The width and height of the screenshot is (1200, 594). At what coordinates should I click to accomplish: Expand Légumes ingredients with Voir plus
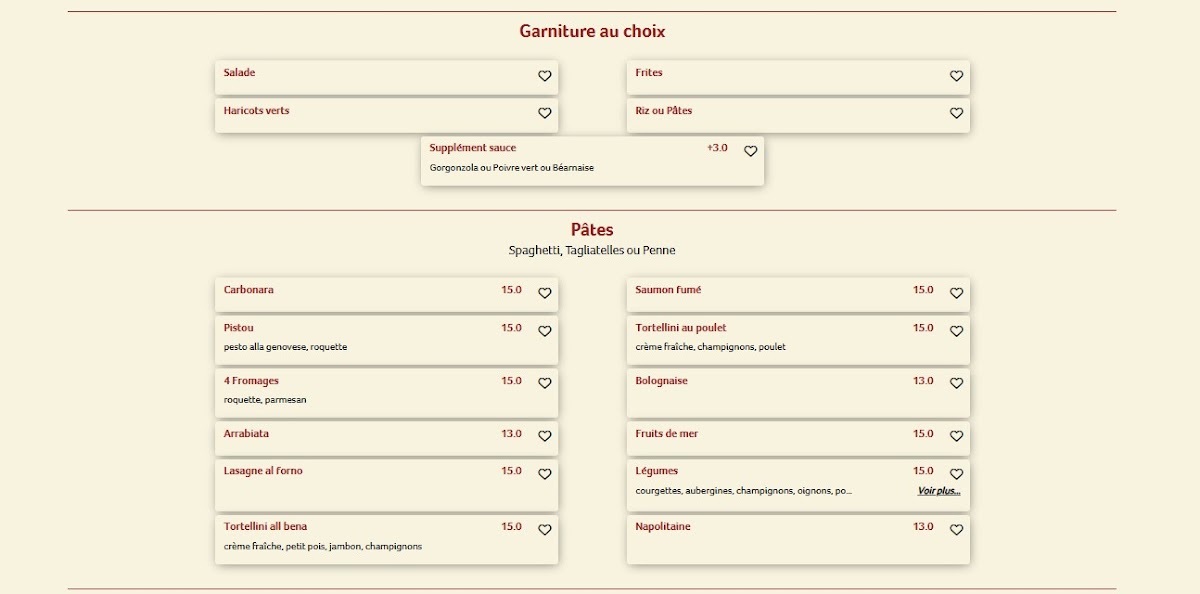tap(938, 491)
